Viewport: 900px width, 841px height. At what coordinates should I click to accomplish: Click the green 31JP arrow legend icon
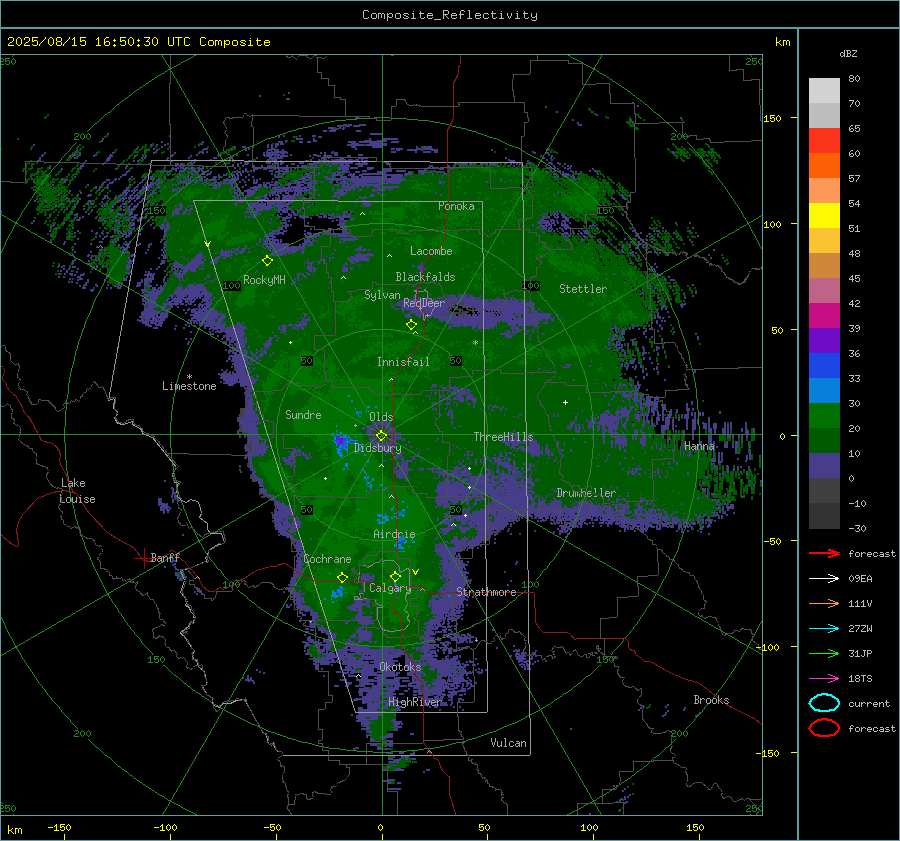[x=824, y=653]
